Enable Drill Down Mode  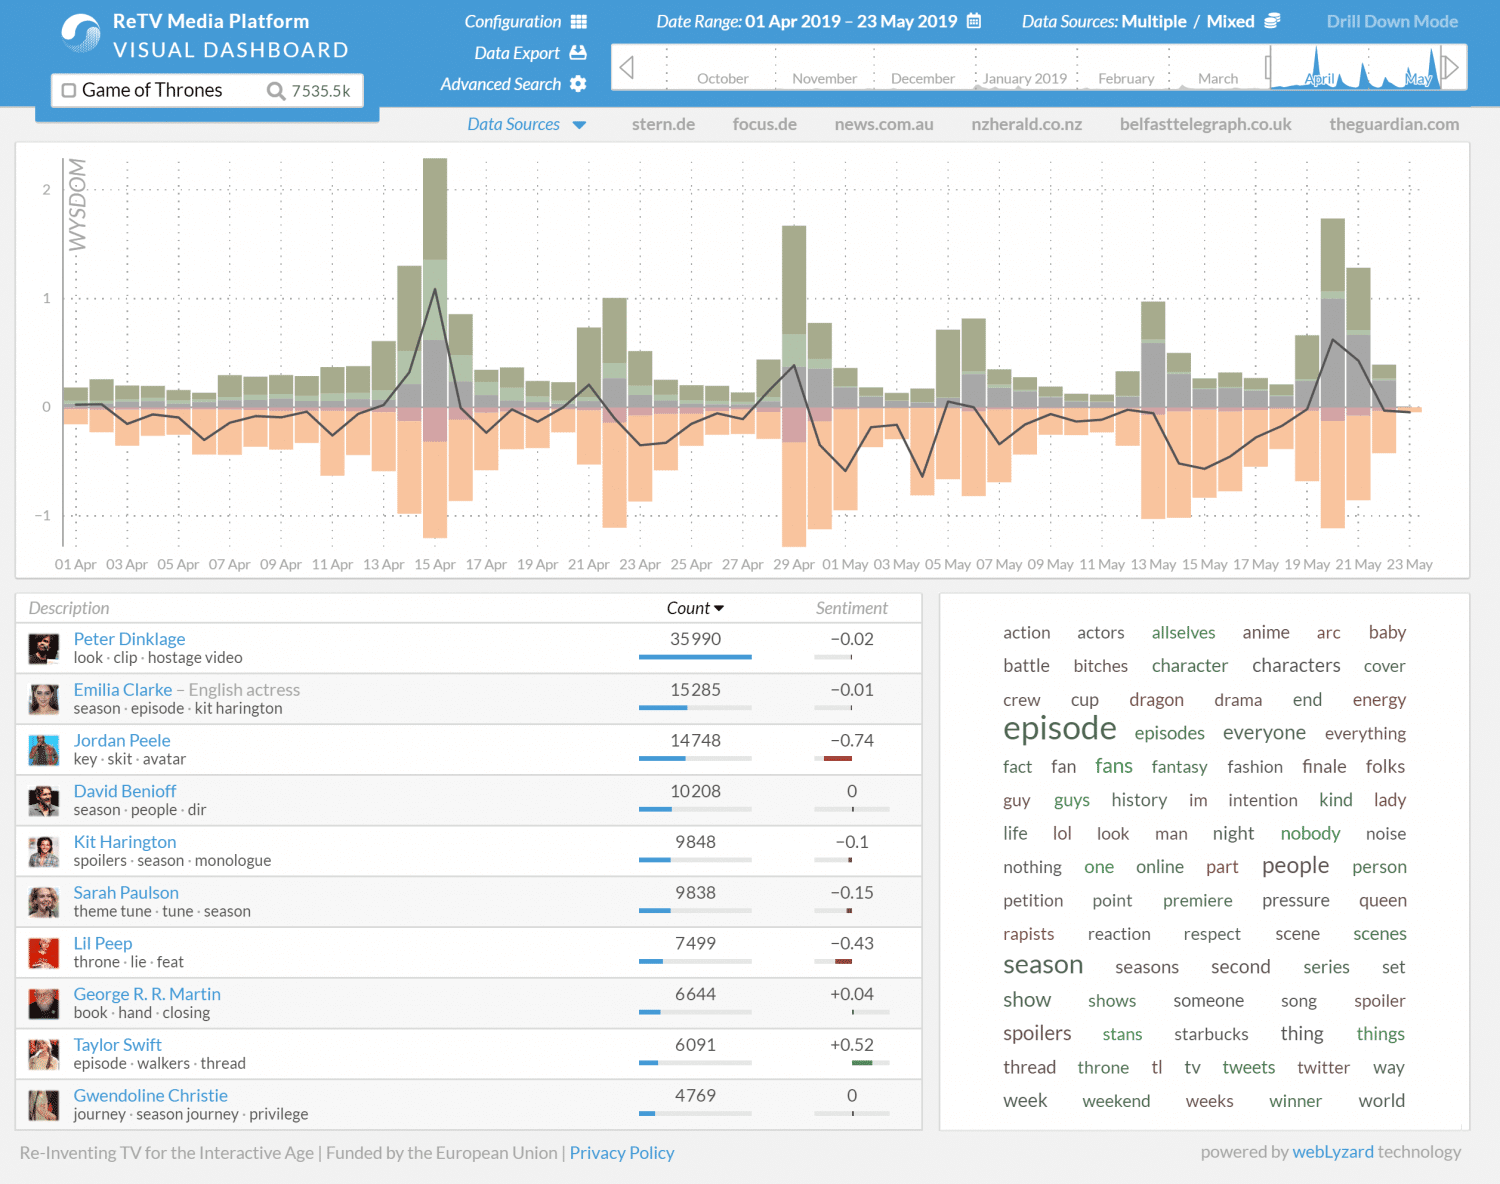pyautogui.click(x=1392, y=21)
